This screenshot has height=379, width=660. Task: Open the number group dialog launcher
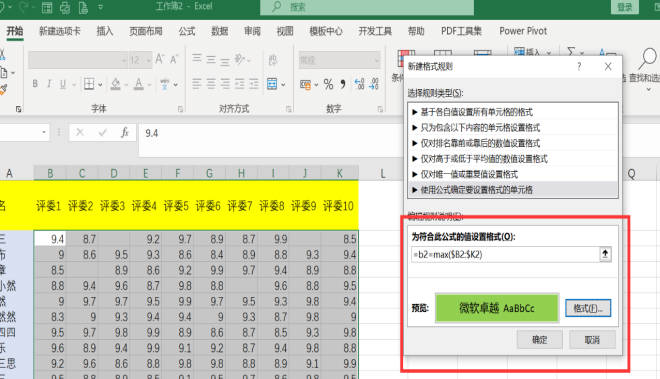click(380, 109)
